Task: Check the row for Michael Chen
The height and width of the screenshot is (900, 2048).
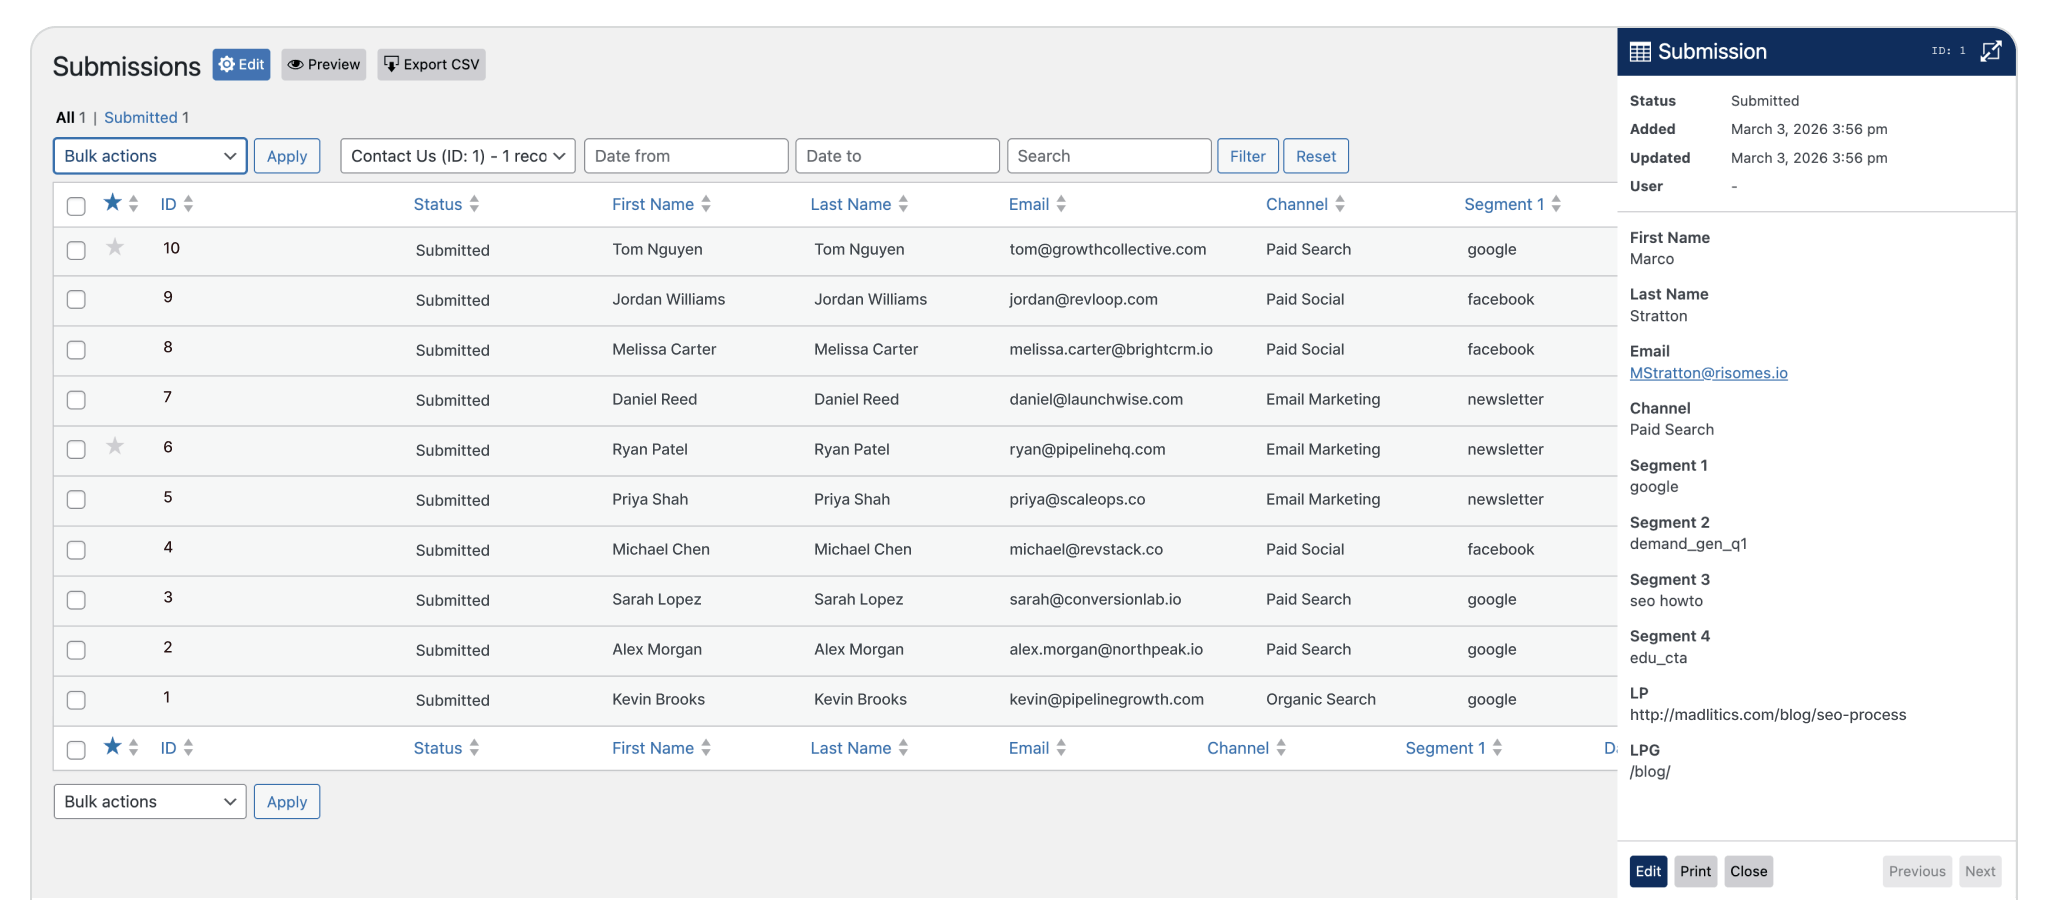Action: point(76,550)
